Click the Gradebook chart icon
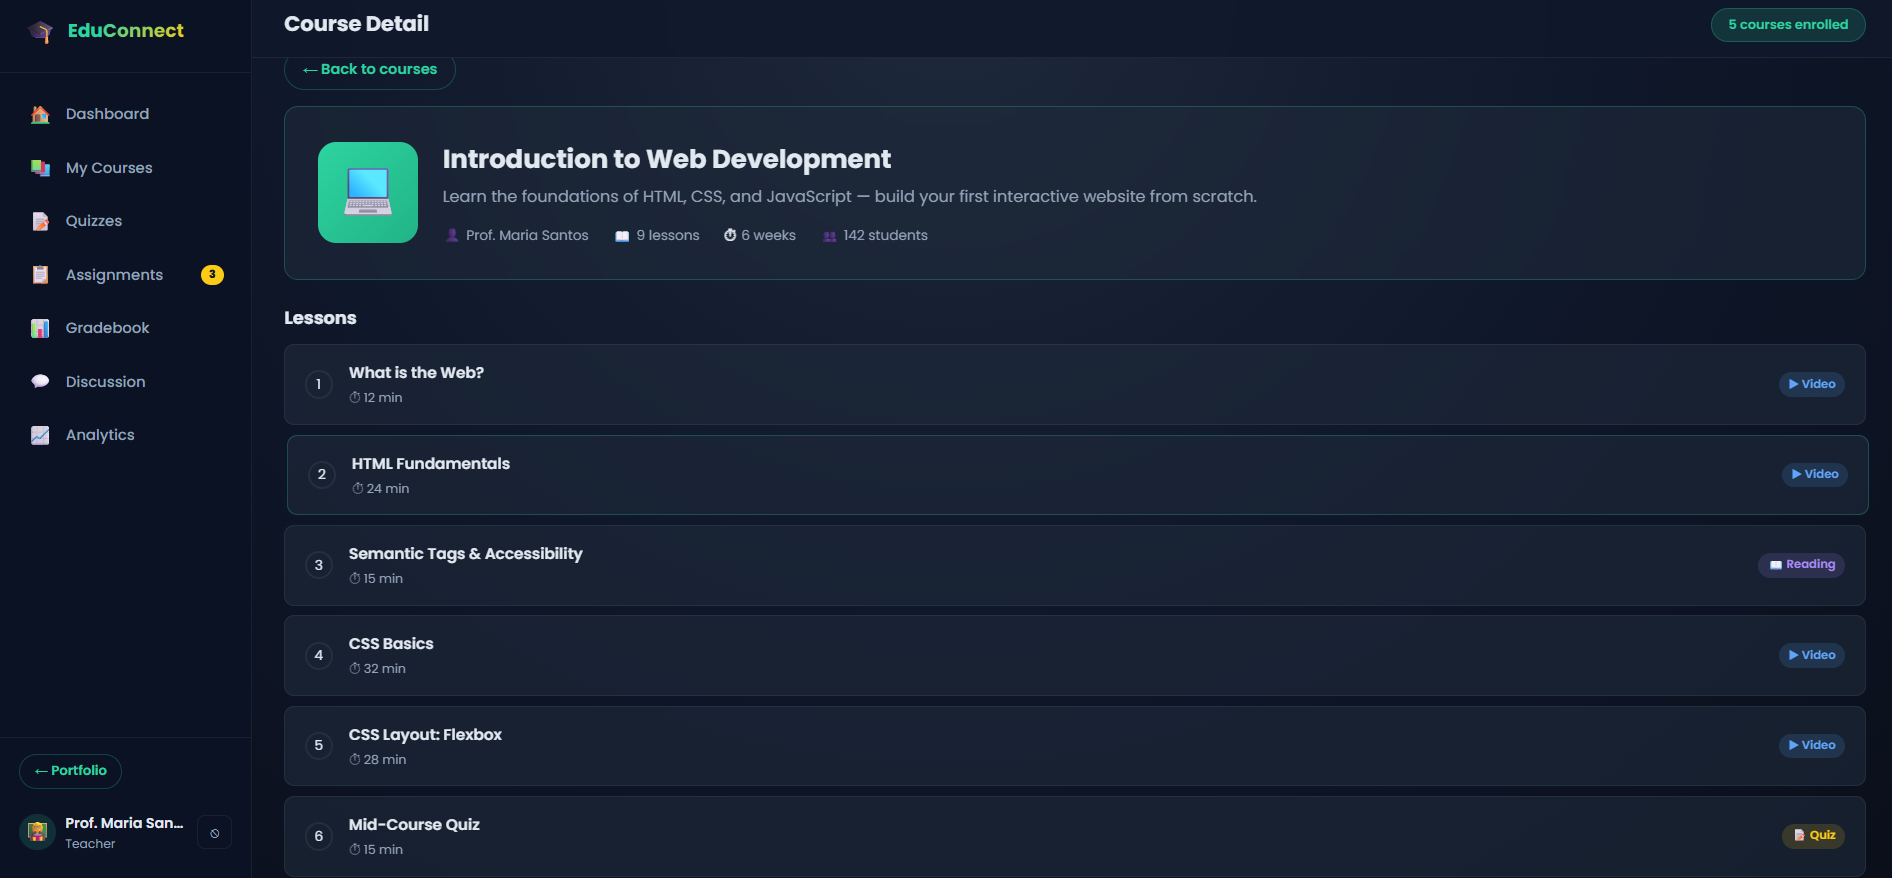This screenshot has width=1892, height=878. coord(40,328)
